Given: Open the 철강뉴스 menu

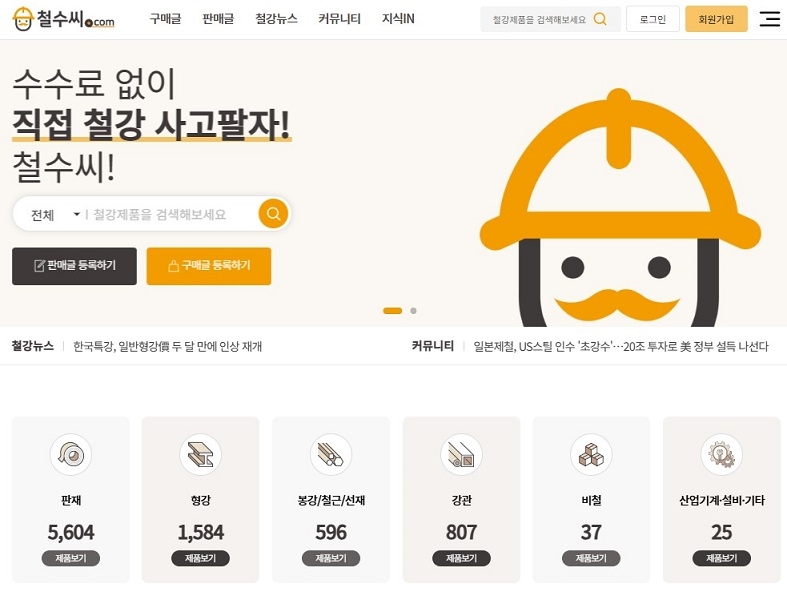Looking at the screenshot, I should click(x=276, y=19).
